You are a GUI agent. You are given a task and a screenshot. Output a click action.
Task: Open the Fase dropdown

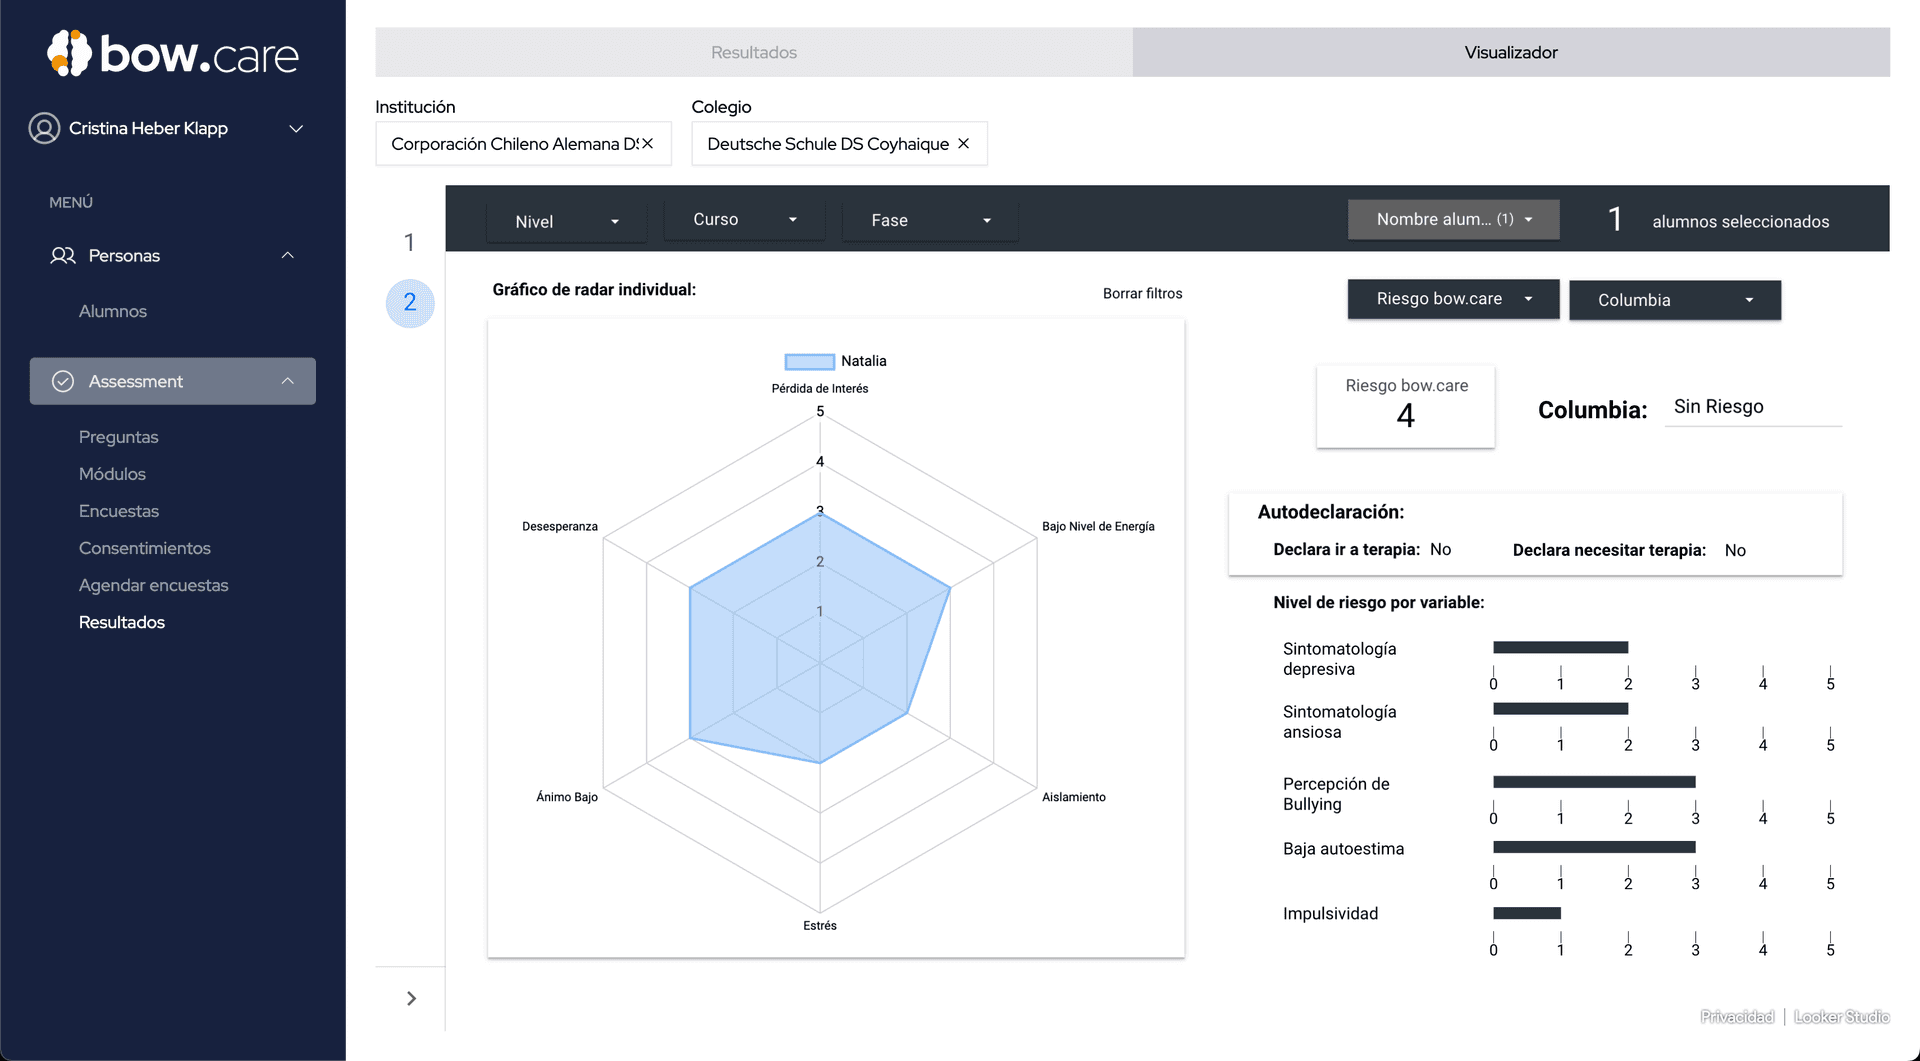(x=929, y=220)
